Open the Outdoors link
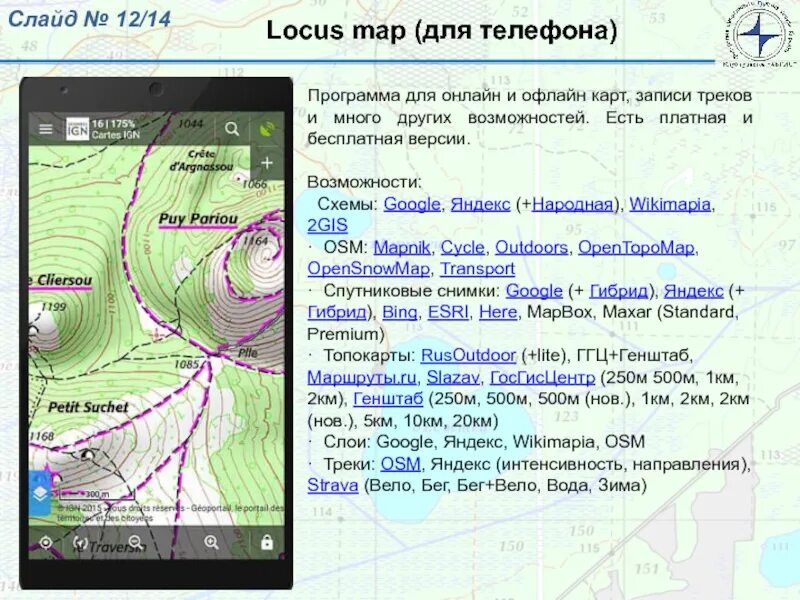The image size is (800, 600). point(531,247)
